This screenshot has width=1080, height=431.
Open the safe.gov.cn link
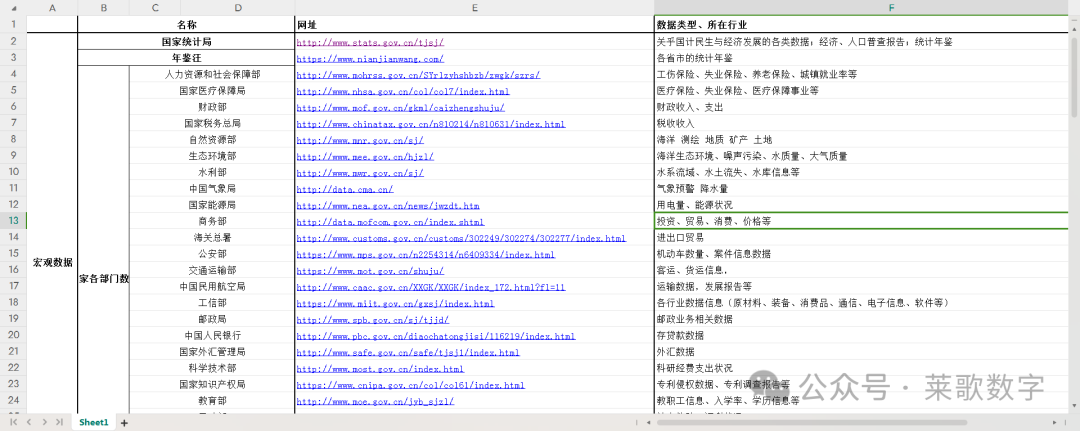408,353
